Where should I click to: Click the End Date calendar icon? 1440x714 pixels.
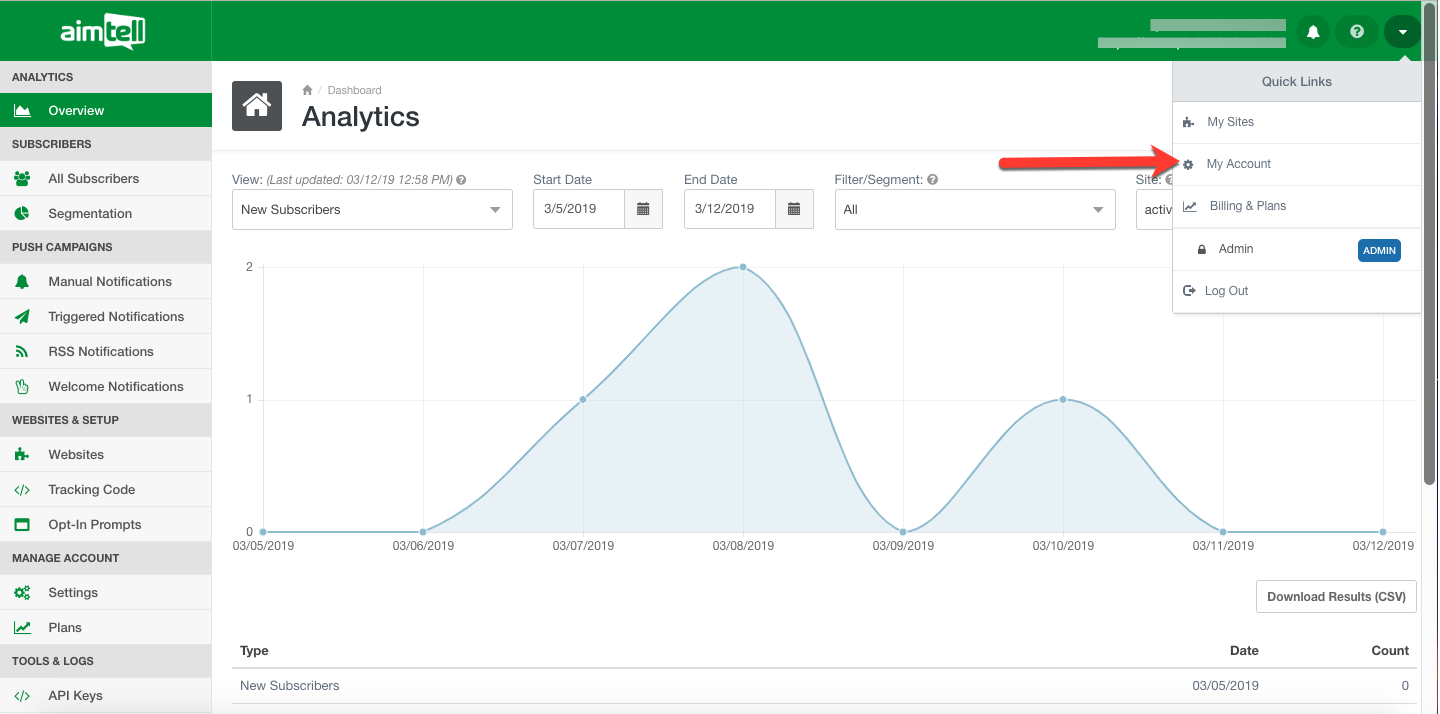(794, 209)
